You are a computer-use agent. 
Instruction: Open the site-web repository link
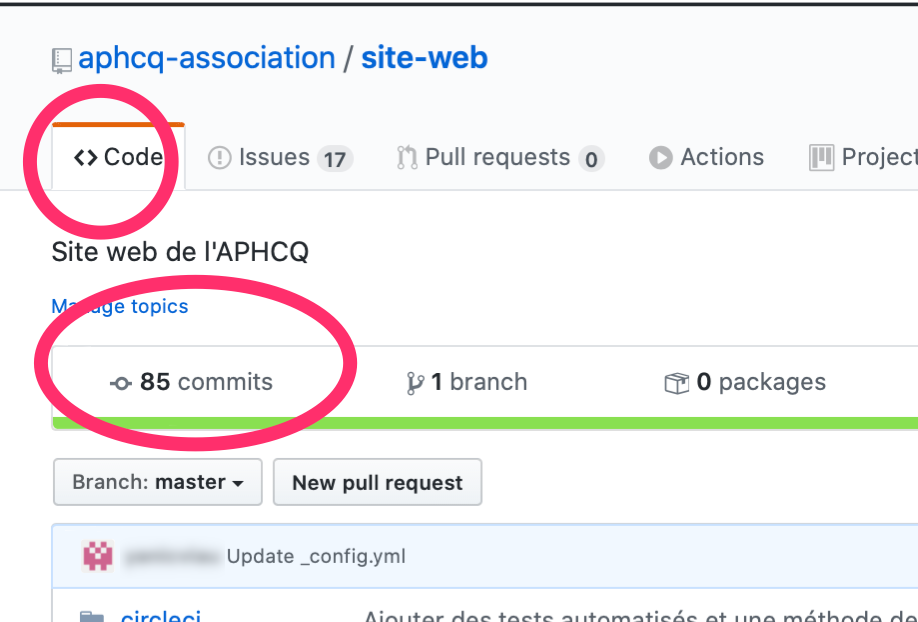click(424, 58)
